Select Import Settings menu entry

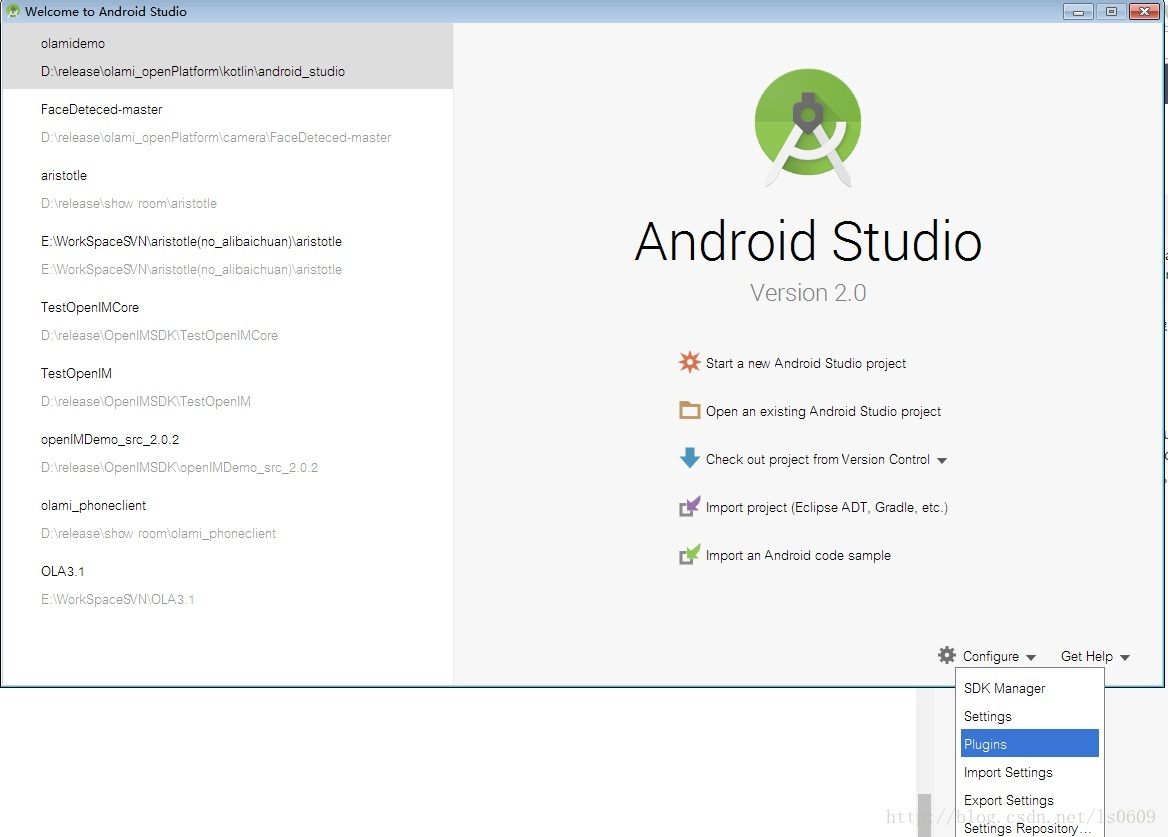click(x=1029, y=772)
